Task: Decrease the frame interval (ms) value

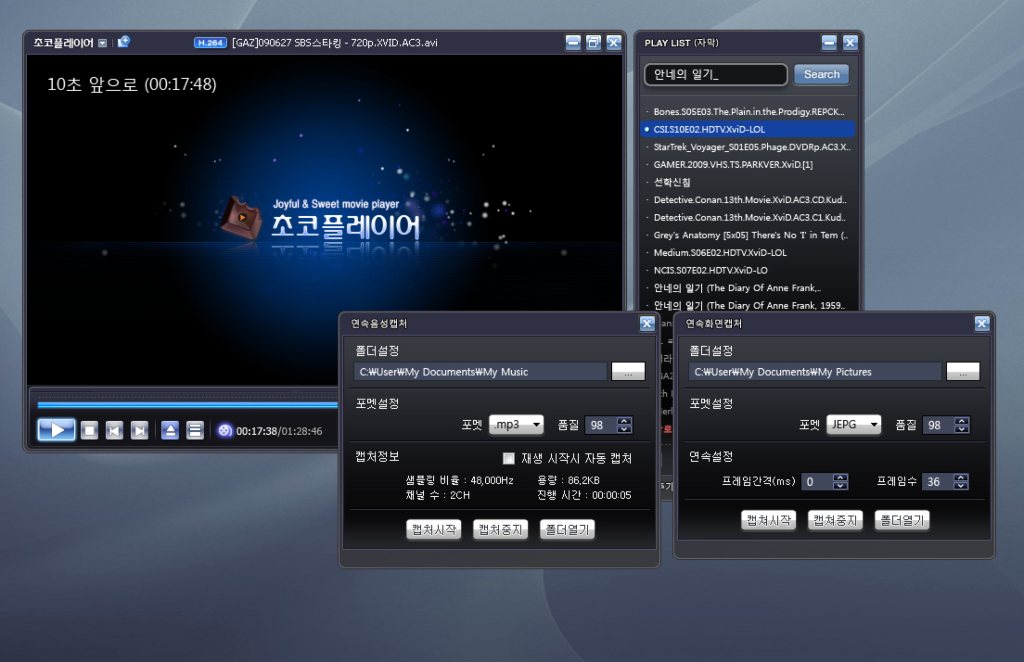Action: (x=840, y=486)
